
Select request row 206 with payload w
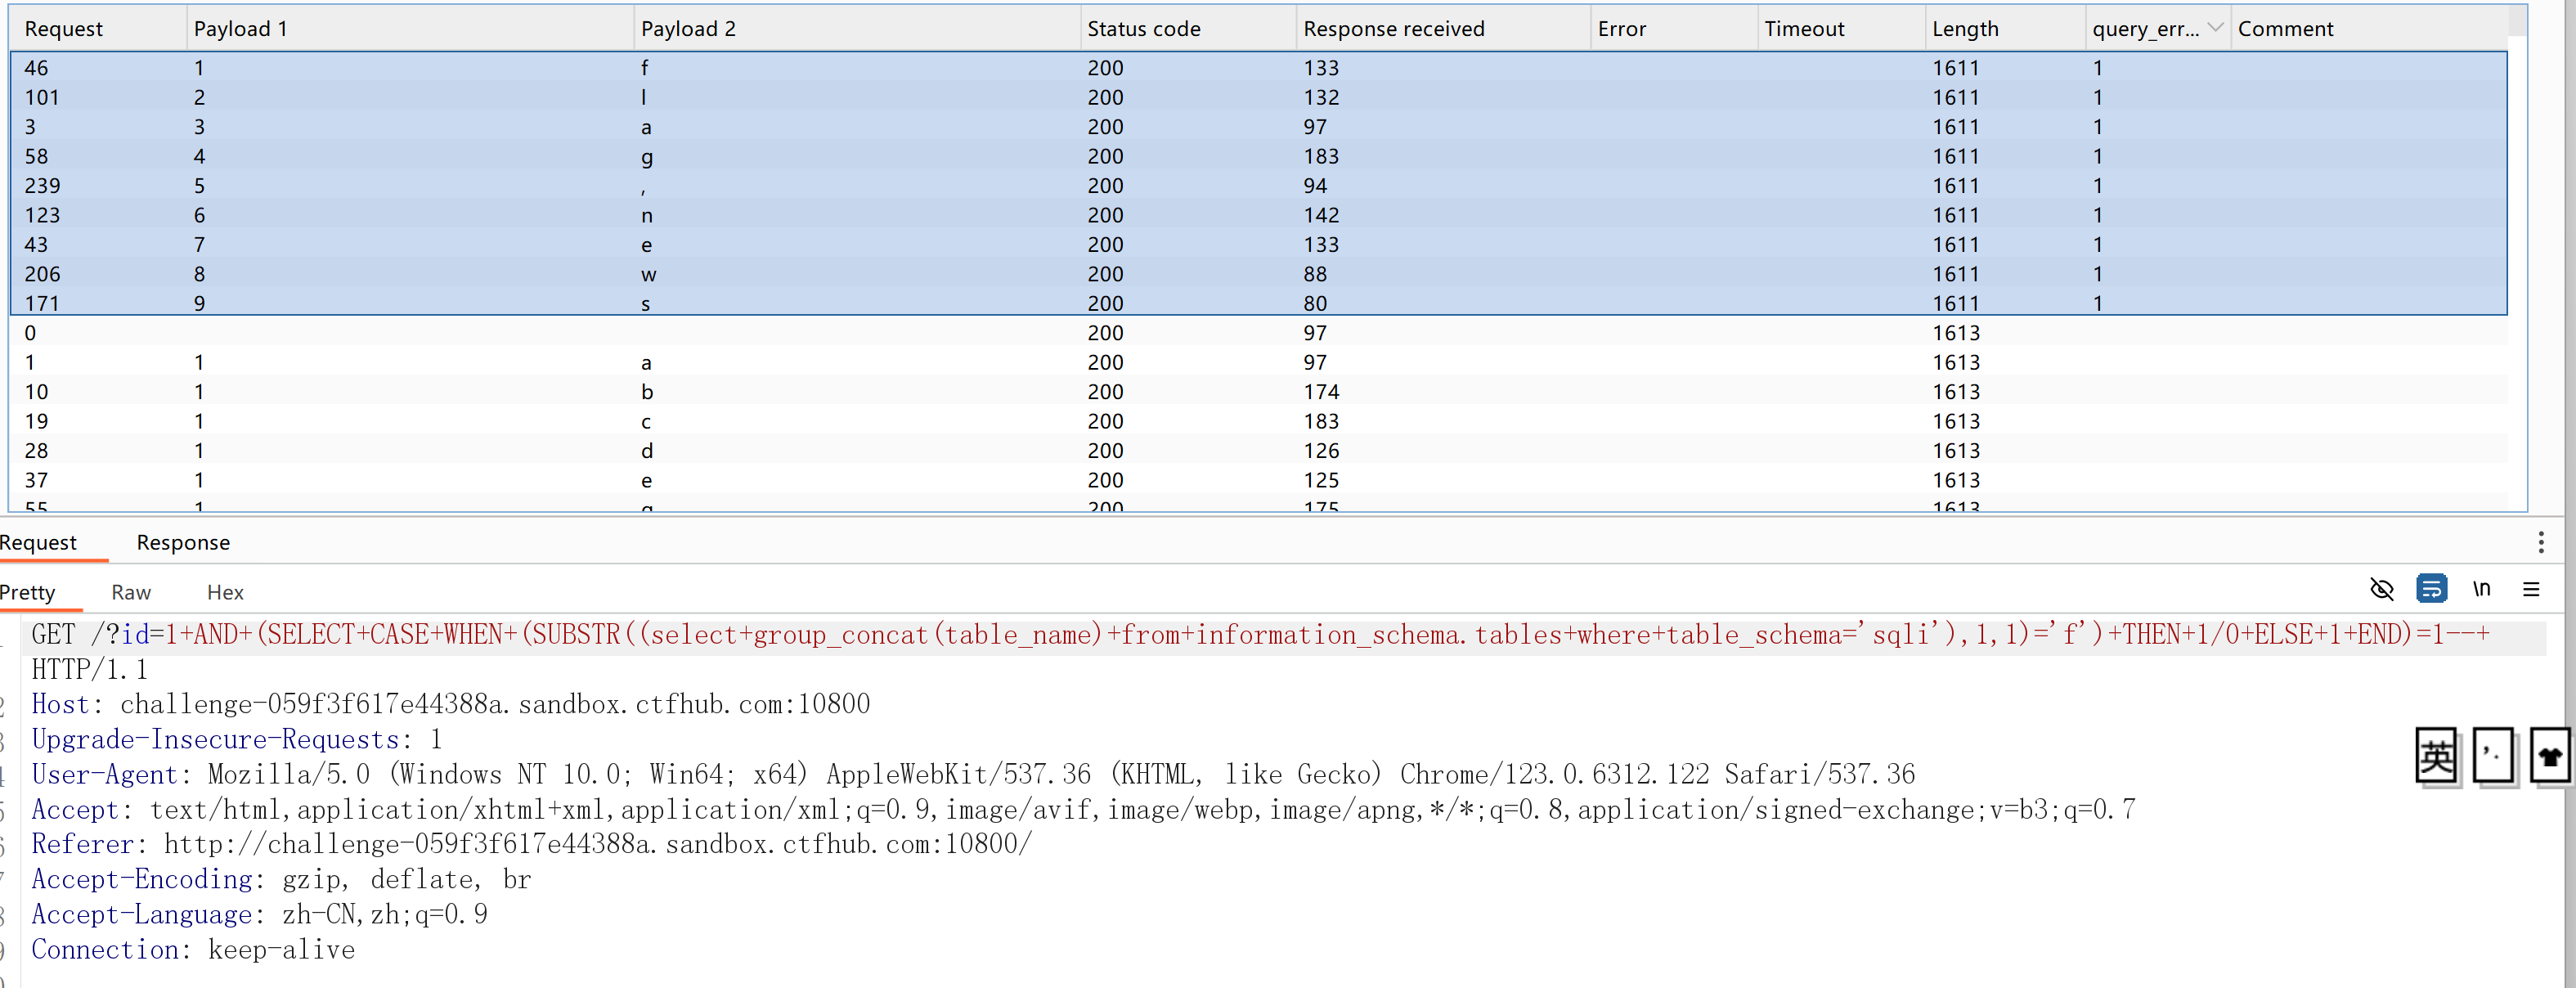click(x=1258, y=274)
